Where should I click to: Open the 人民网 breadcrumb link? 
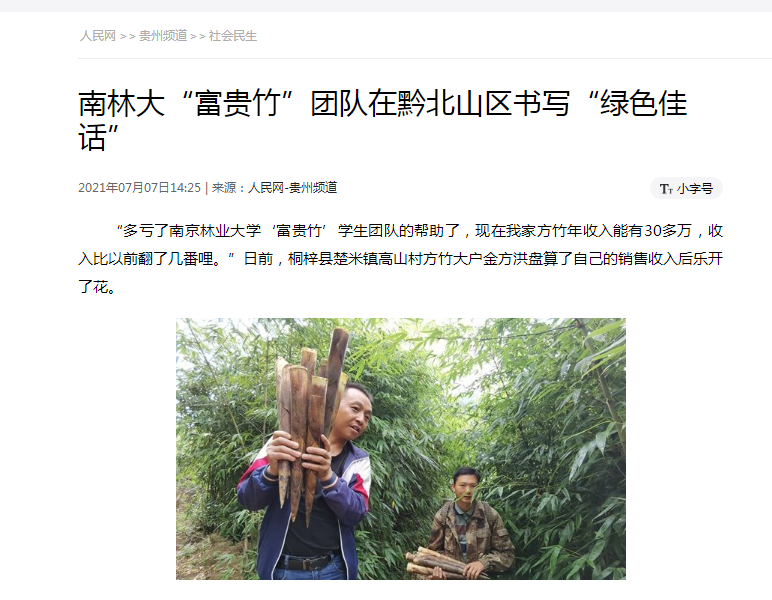pyautogui.click(x=97, y=36)
